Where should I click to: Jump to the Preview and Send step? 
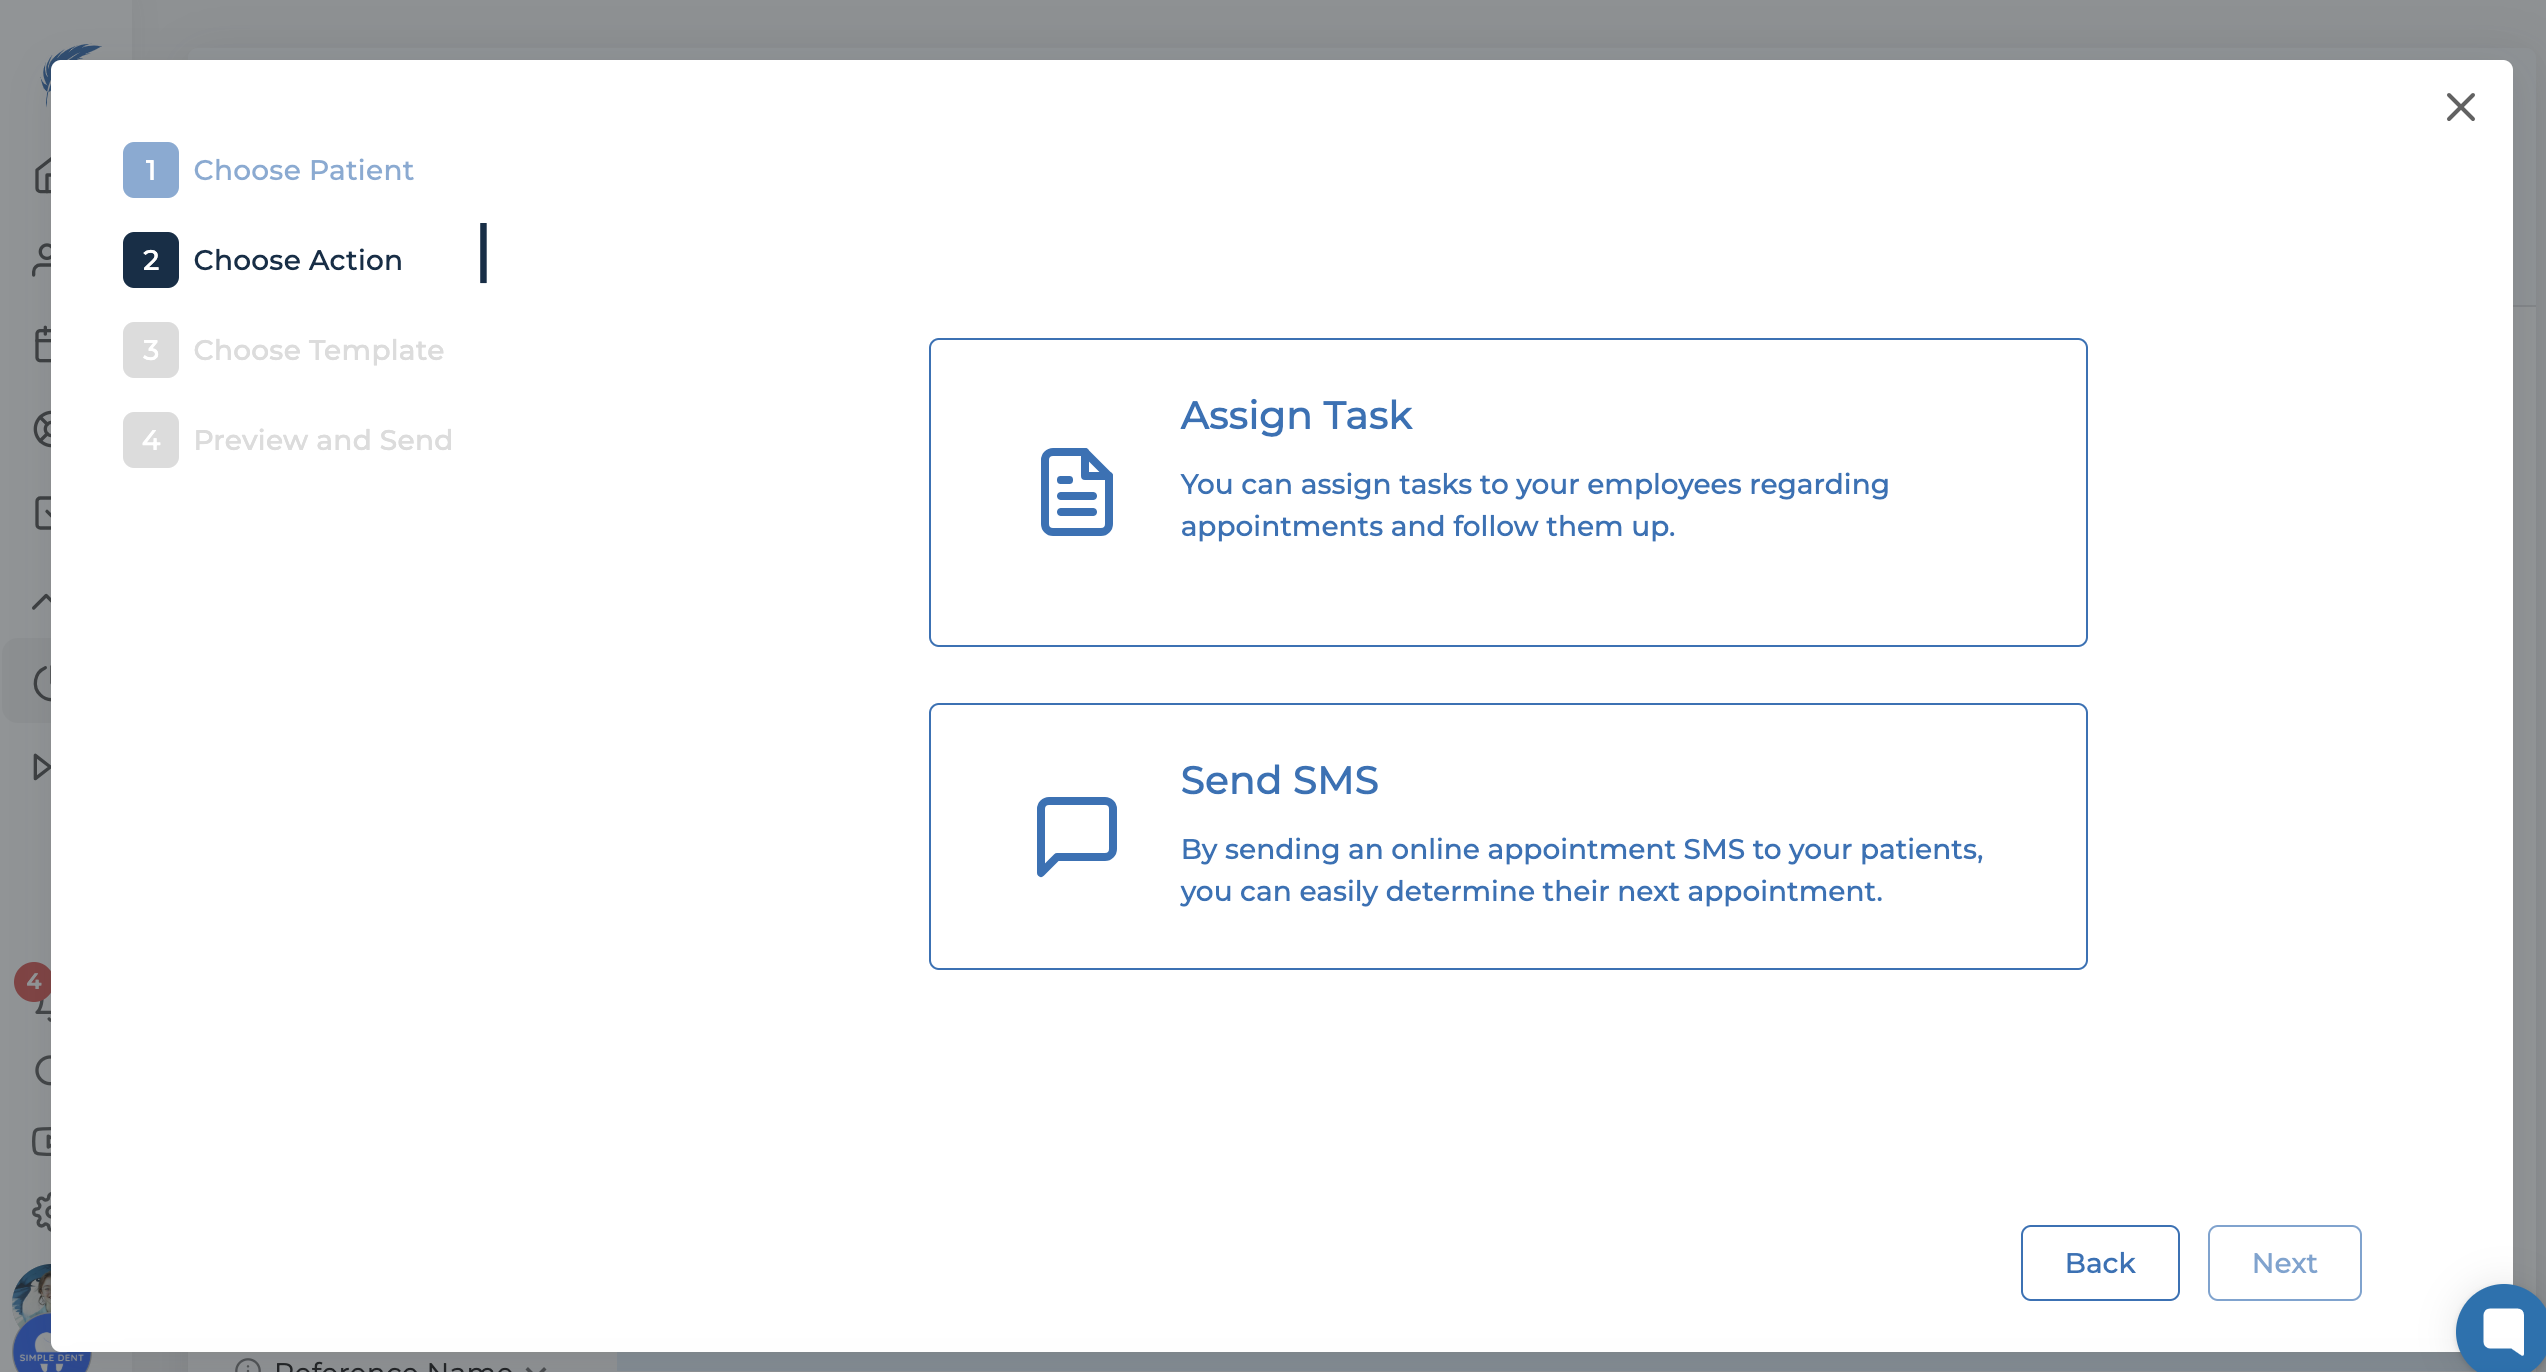coord(322,440)
